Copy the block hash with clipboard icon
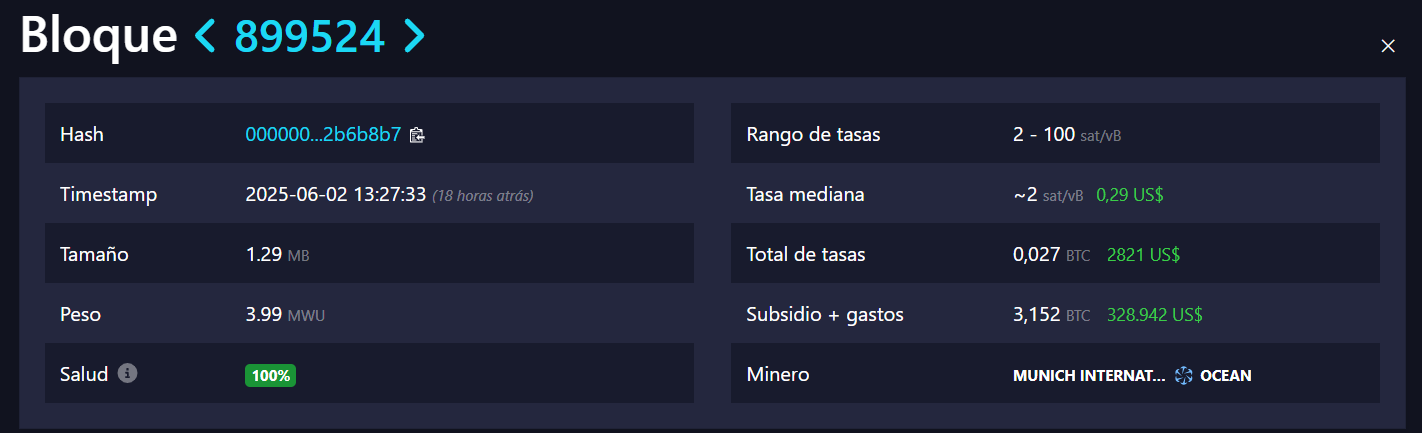Screen dimensions: 1422x433 pos(418,134)
